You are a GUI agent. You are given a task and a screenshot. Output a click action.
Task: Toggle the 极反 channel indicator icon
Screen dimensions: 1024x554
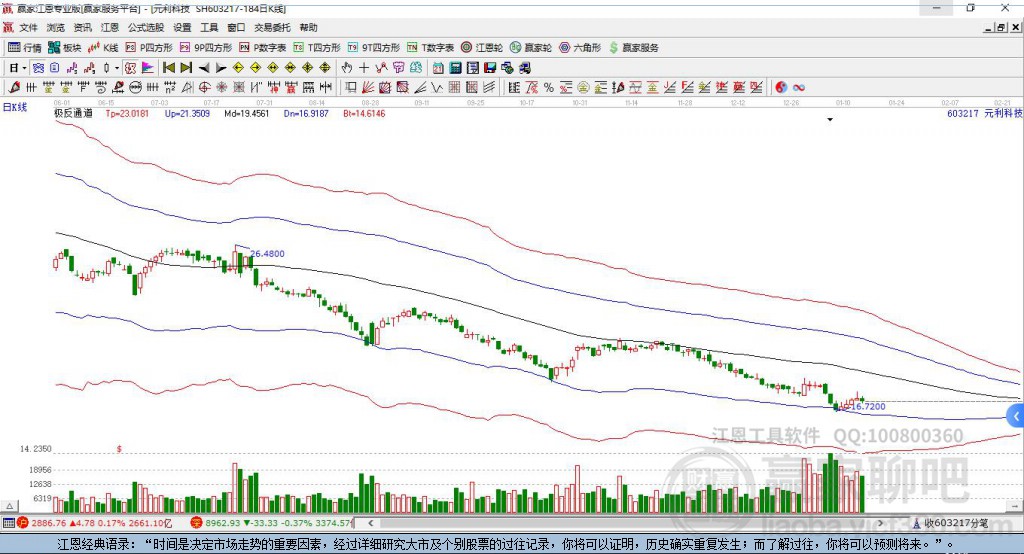(x=130, y=68)
